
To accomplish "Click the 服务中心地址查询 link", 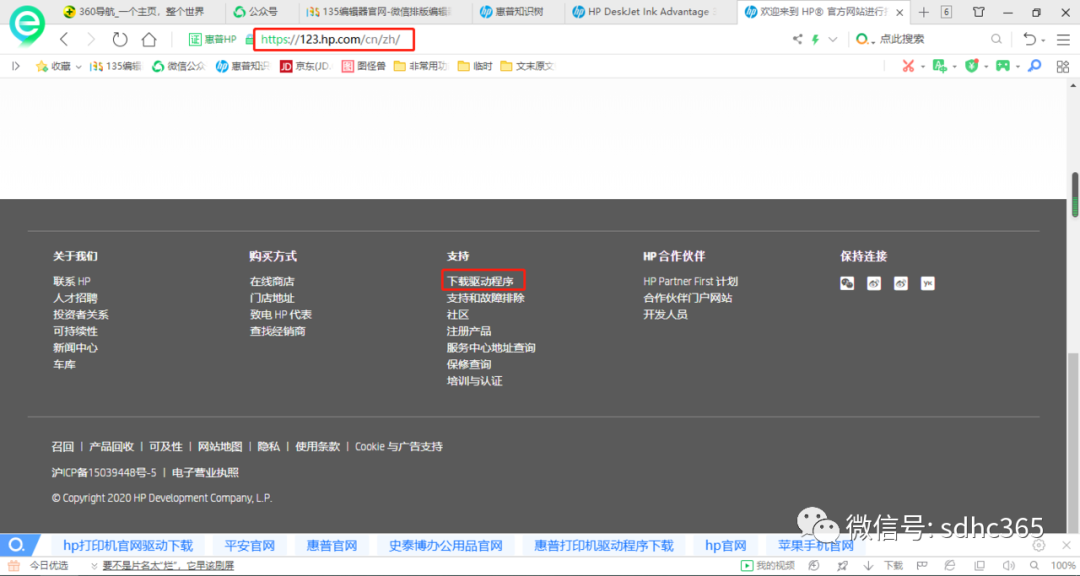I will 491,347.
